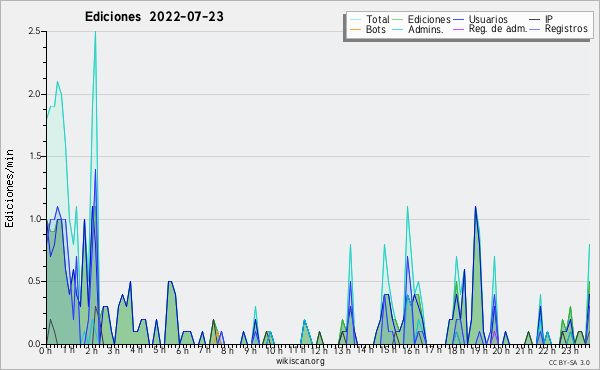Click the Total peak near 16 h
Screen dimensions: 600x370
point(408,207)
